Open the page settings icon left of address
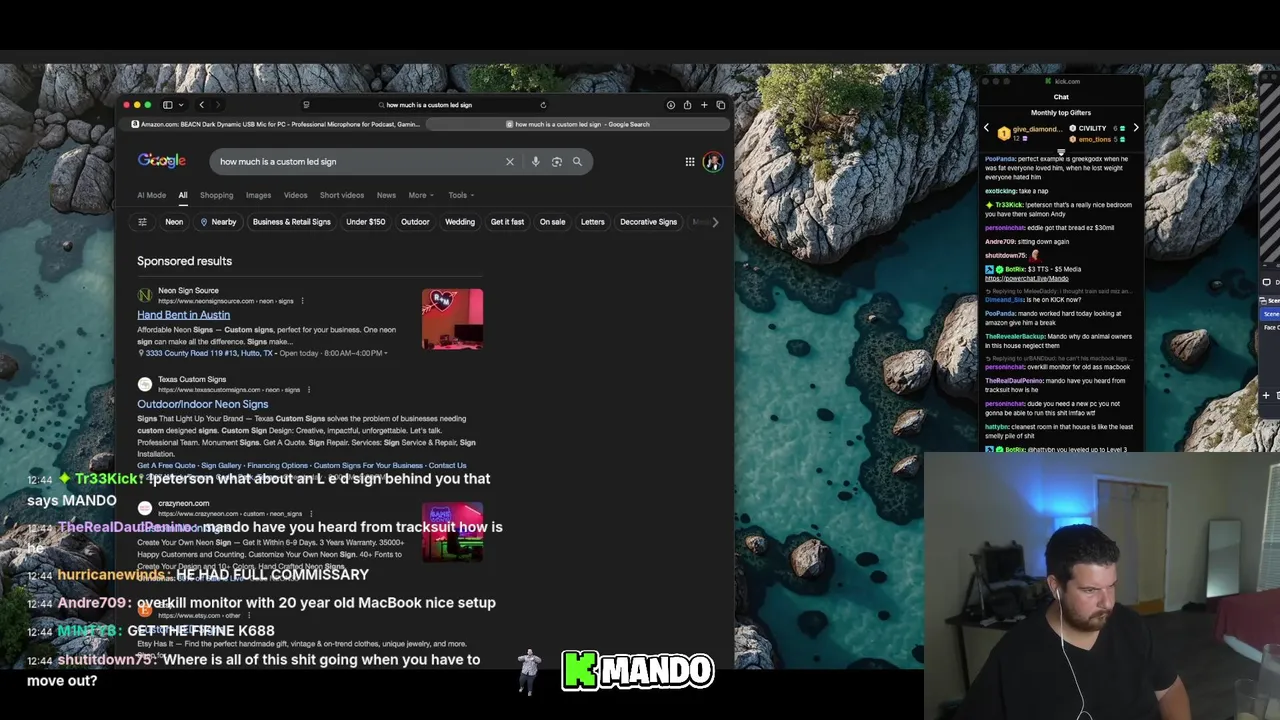The image size is (1280, 720). 306,105
